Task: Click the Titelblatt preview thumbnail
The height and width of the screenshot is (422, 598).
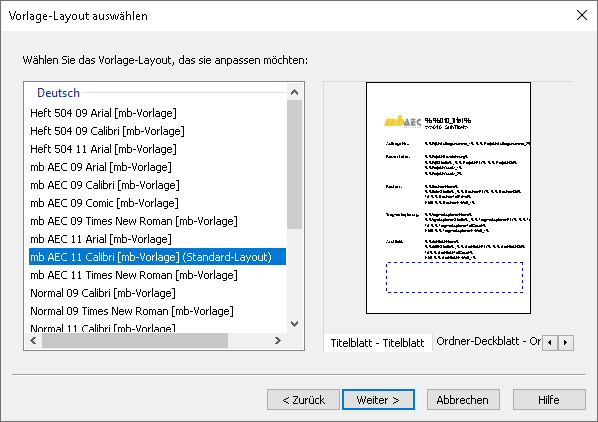Action: 448,198
